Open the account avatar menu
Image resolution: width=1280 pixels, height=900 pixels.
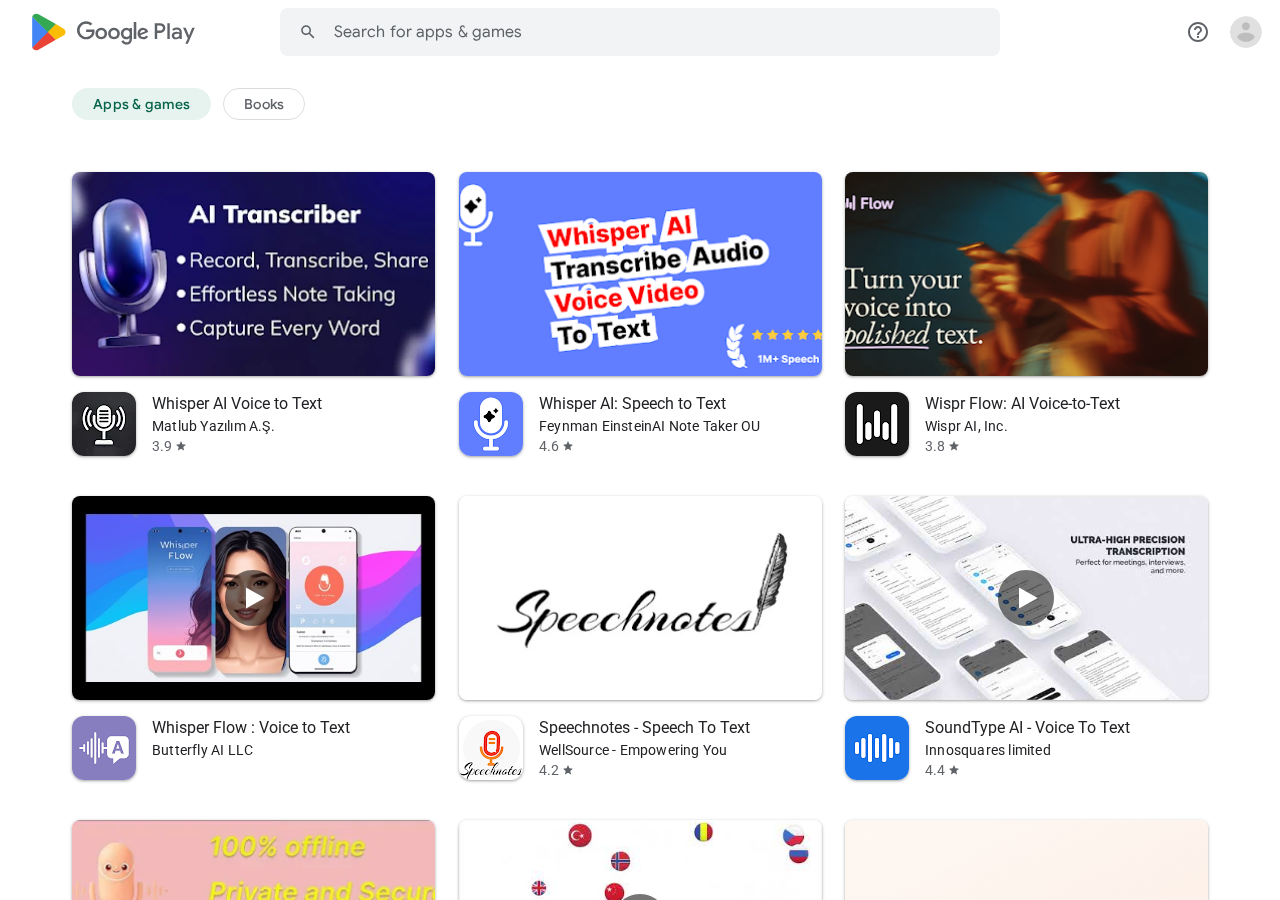click(1246, 32)
